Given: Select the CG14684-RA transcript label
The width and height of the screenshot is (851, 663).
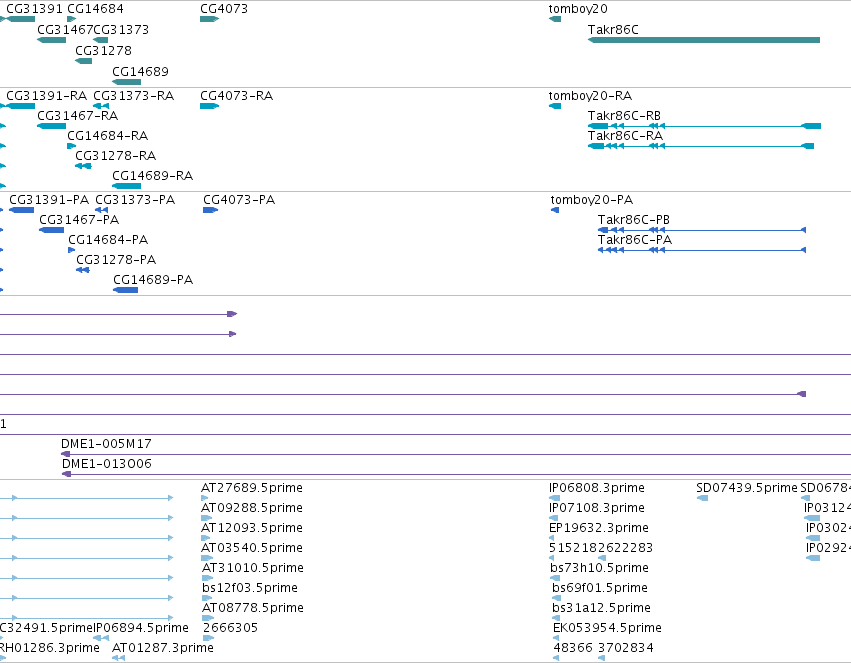Looking at the screenshot, I should click(107, 136).
